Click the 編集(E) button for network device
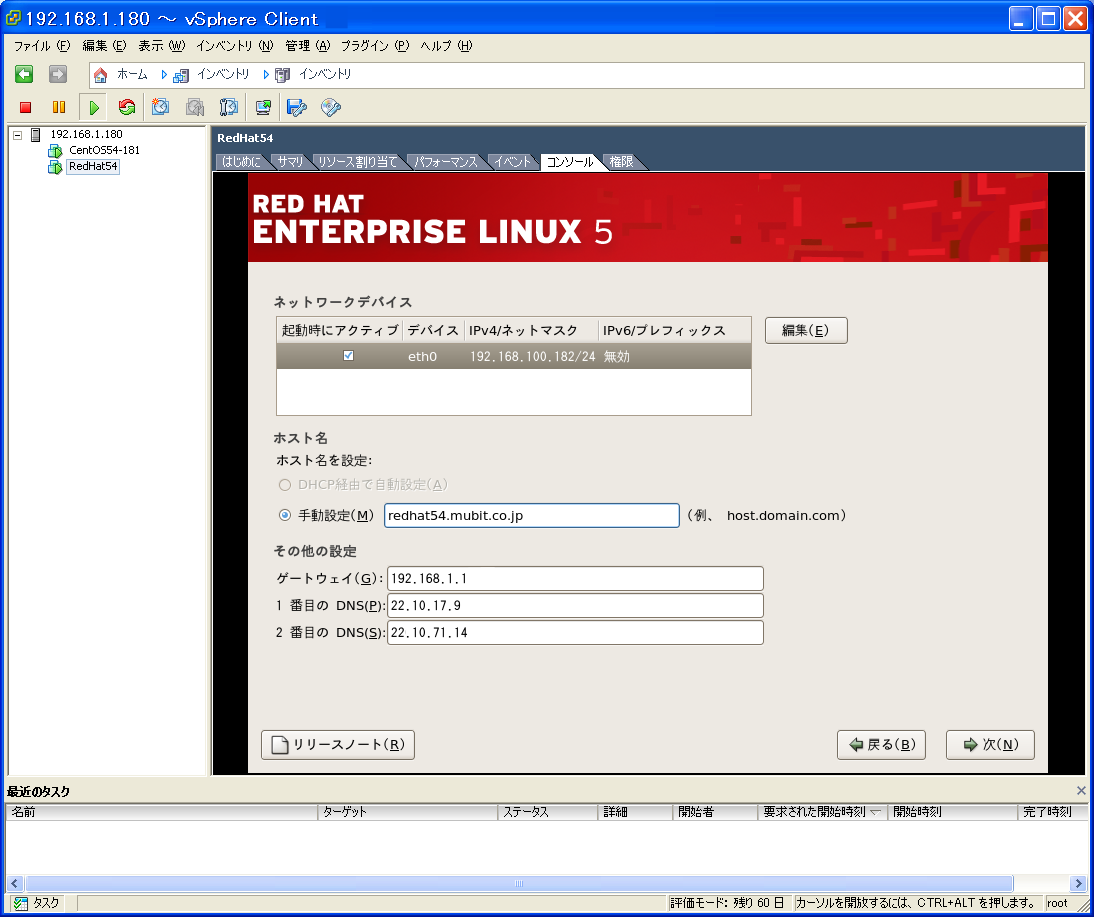Screen dimensions: 1094x917 click(x=806, y=331)
